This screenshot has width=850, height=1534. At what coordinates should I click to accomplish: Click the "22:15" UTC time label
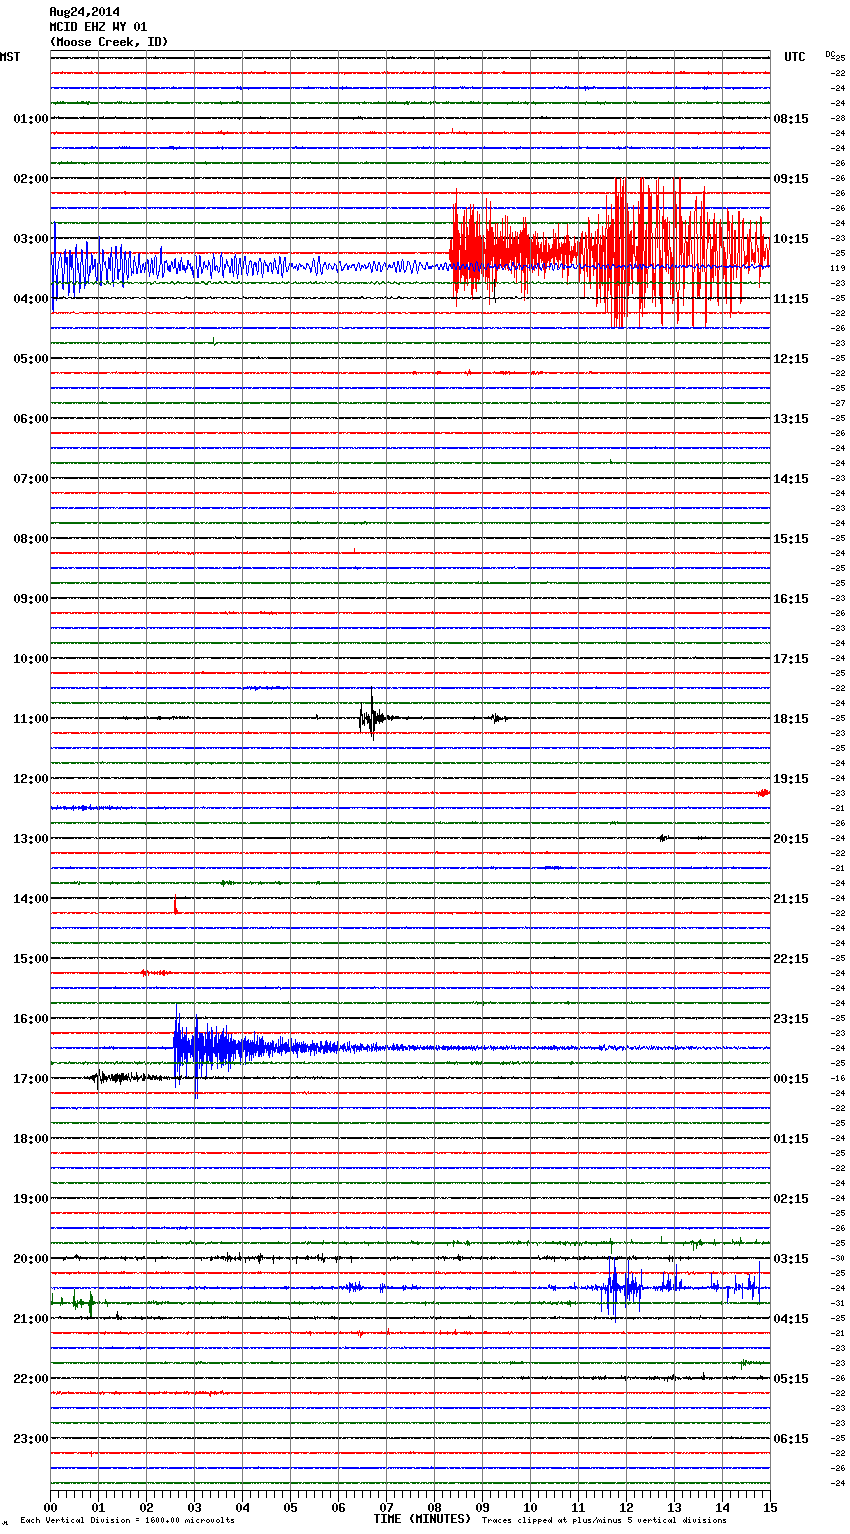[791, 958]
